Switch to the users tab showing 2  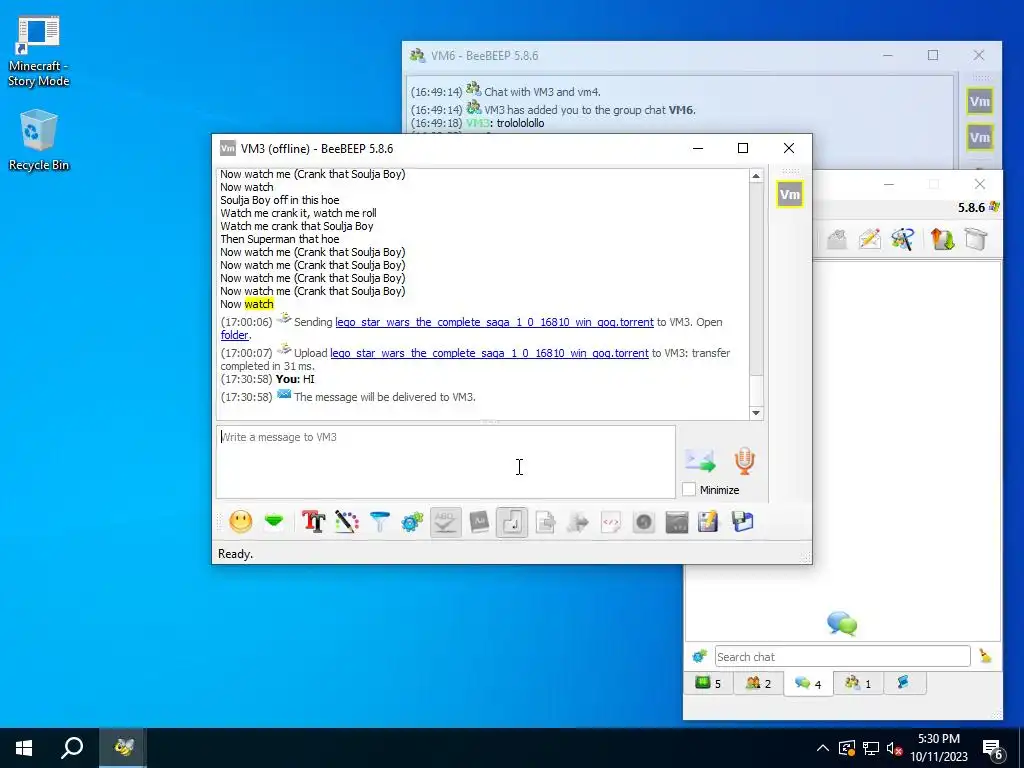tap(758, 683)
